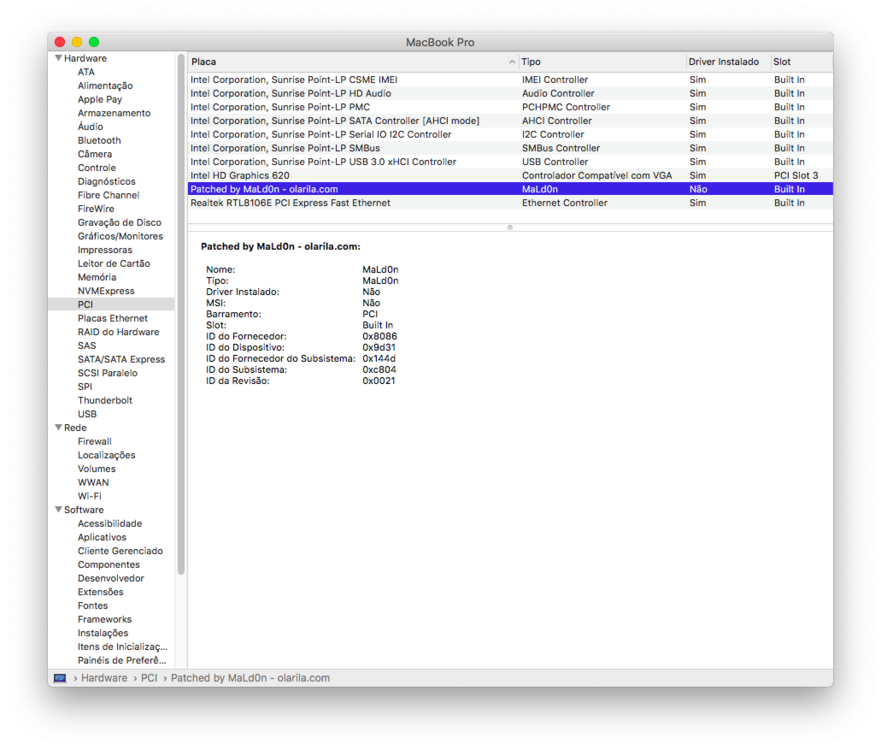Open the Wi-Fi network entry
The image size is (881, 750).
pos(89,496)
